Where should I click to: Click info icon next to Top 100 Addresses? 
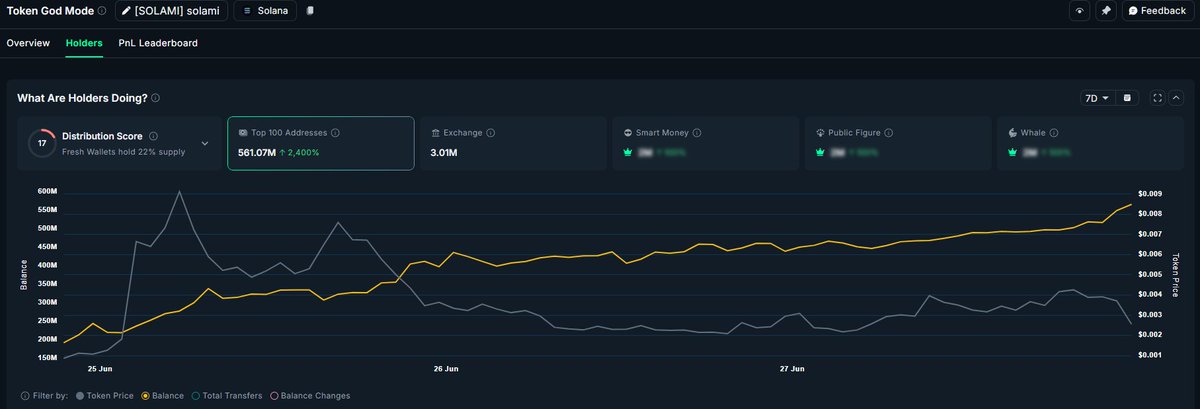pyautogui.click(x=335, y=133)
